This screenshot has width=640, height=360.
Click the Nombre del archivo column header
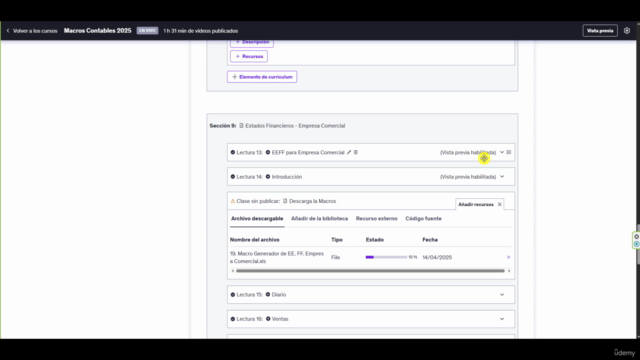click(x=255, y=240)
